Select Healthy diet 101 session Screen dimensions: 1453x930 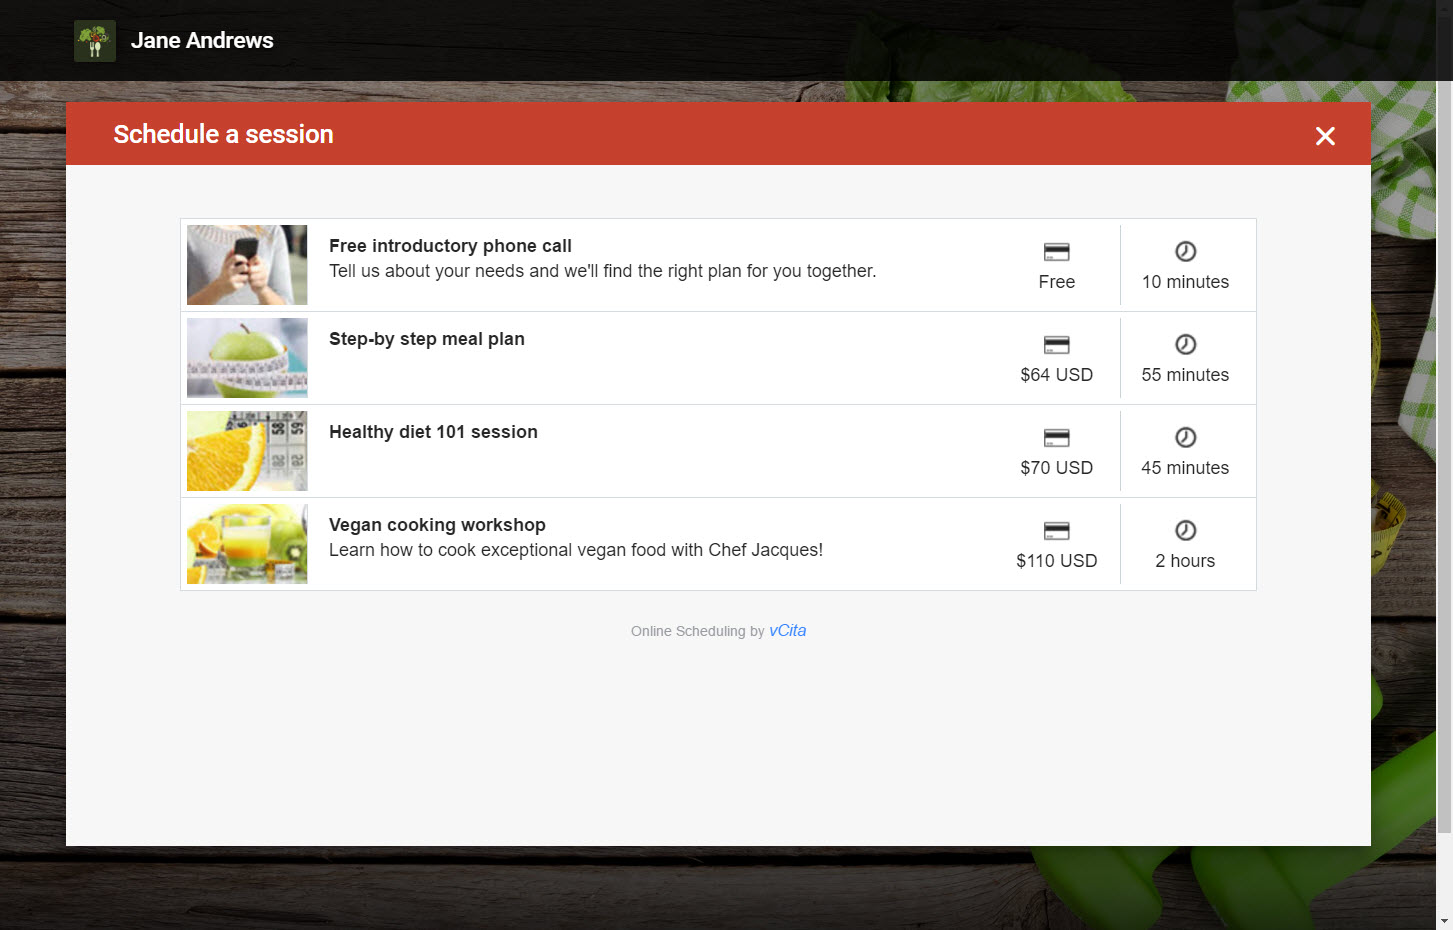click(718, 451)
